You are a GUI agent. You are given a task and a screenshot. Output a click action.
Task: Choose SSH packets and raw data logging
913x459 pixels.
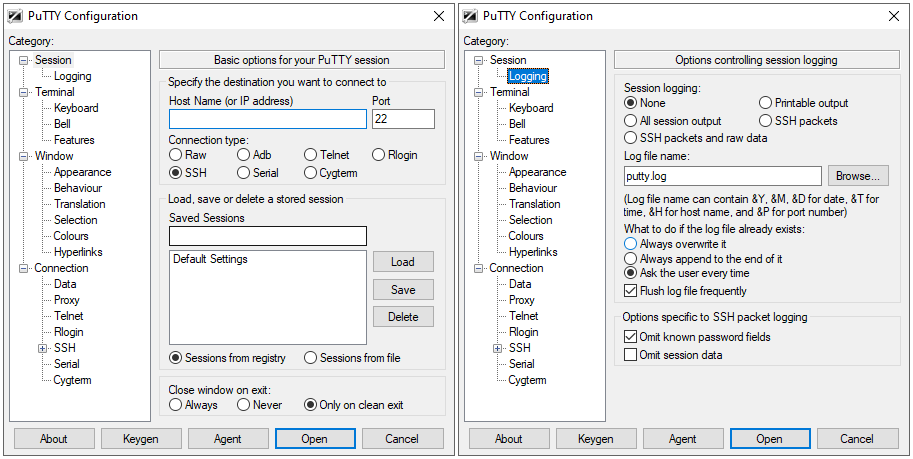click(696, 138)
